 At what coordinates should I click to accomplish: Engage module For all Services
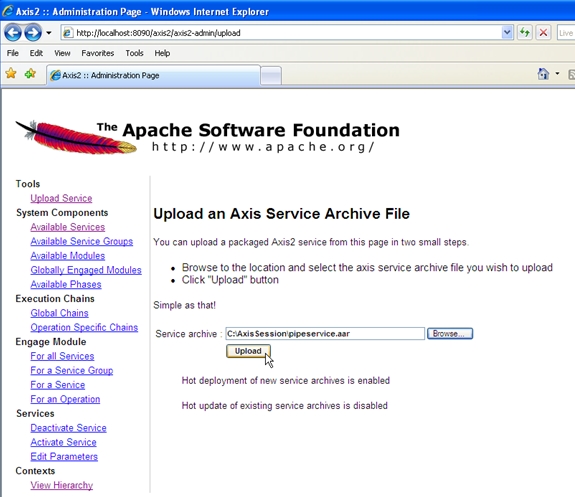tap(62, 356)
